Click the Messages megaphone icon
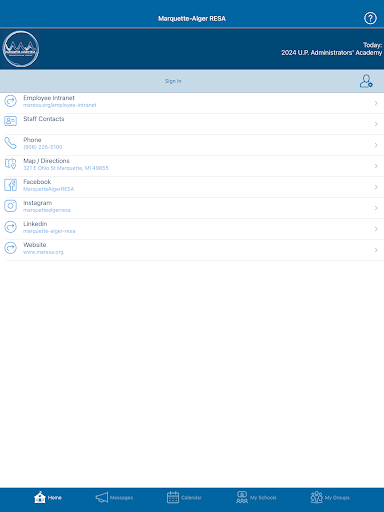The width and height of the screenshot is (384, 512). point(102,497)
